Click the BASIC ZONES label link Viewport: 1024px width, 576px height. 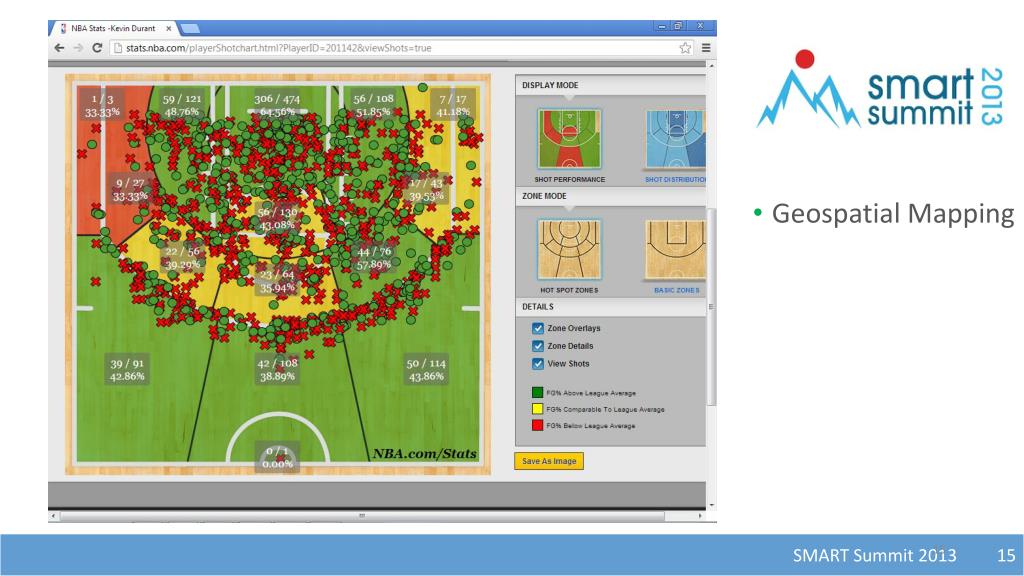click(x=677, y=290)
